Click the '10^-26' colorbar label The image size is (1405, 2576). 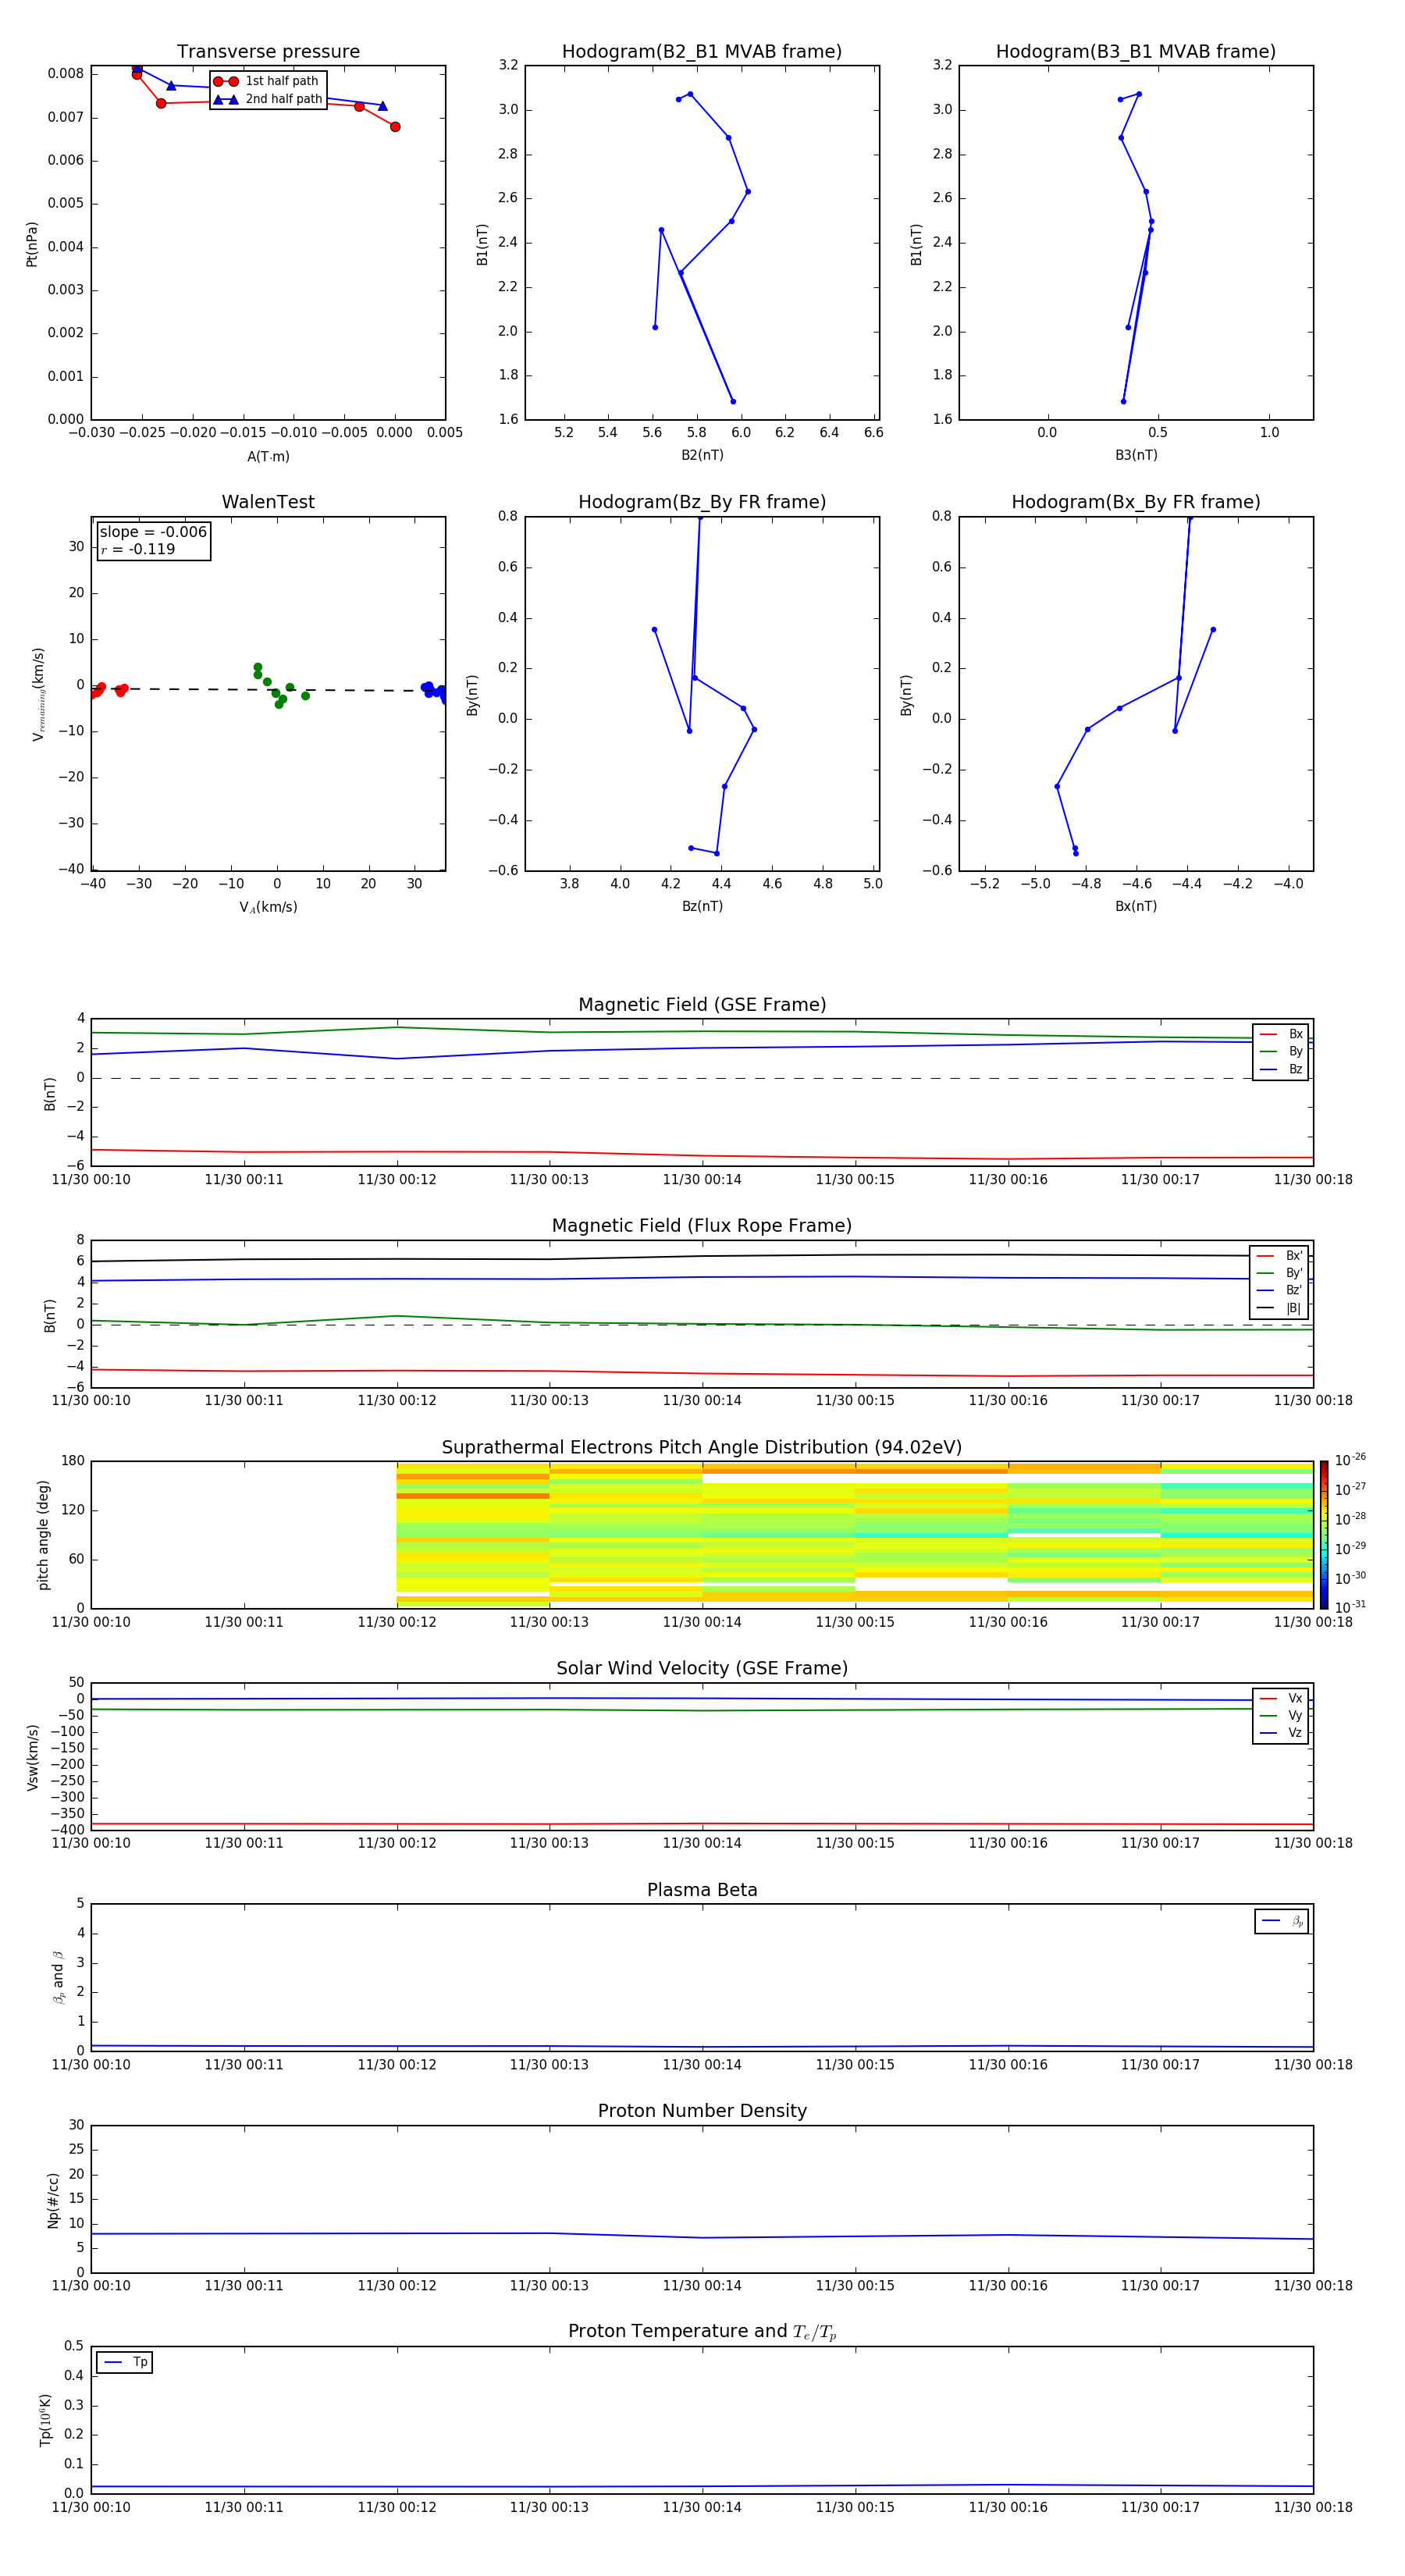pos(1350,1460)
